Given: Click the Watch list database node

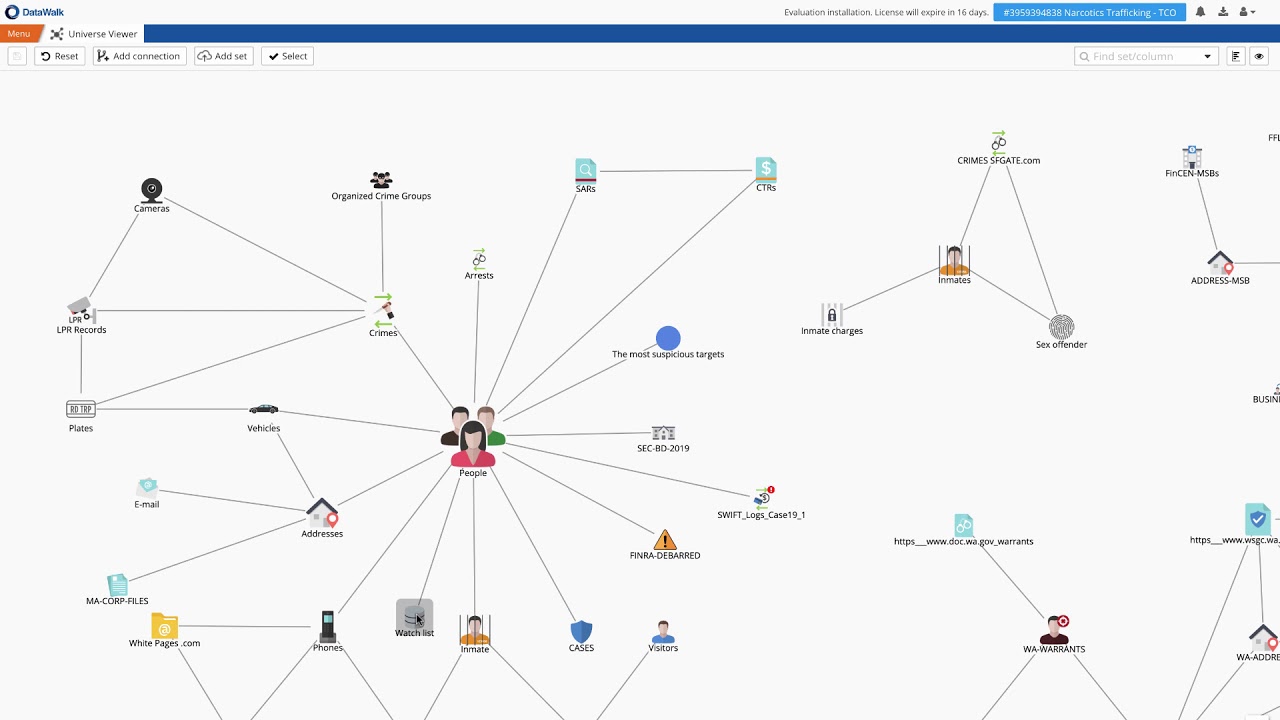Looking at the screenshot, I should point(414,615).
